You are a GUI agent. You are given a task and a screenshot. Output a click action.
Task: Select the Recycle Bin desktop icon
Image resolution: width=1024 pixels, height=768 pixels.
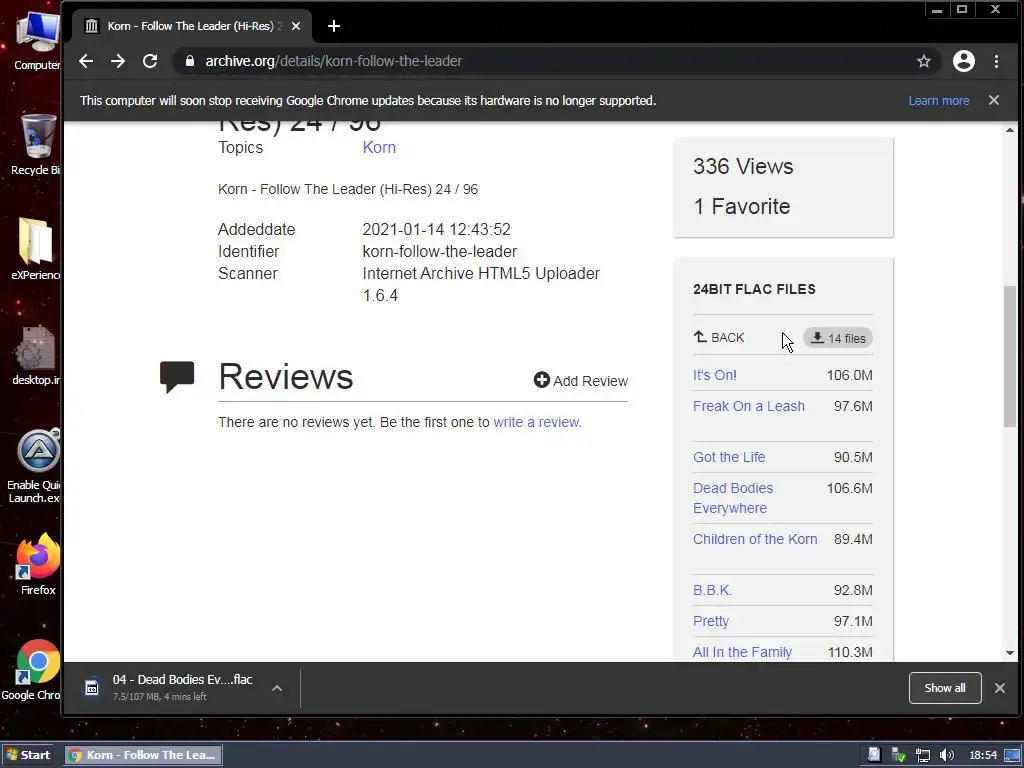click(x=37, y=145)
